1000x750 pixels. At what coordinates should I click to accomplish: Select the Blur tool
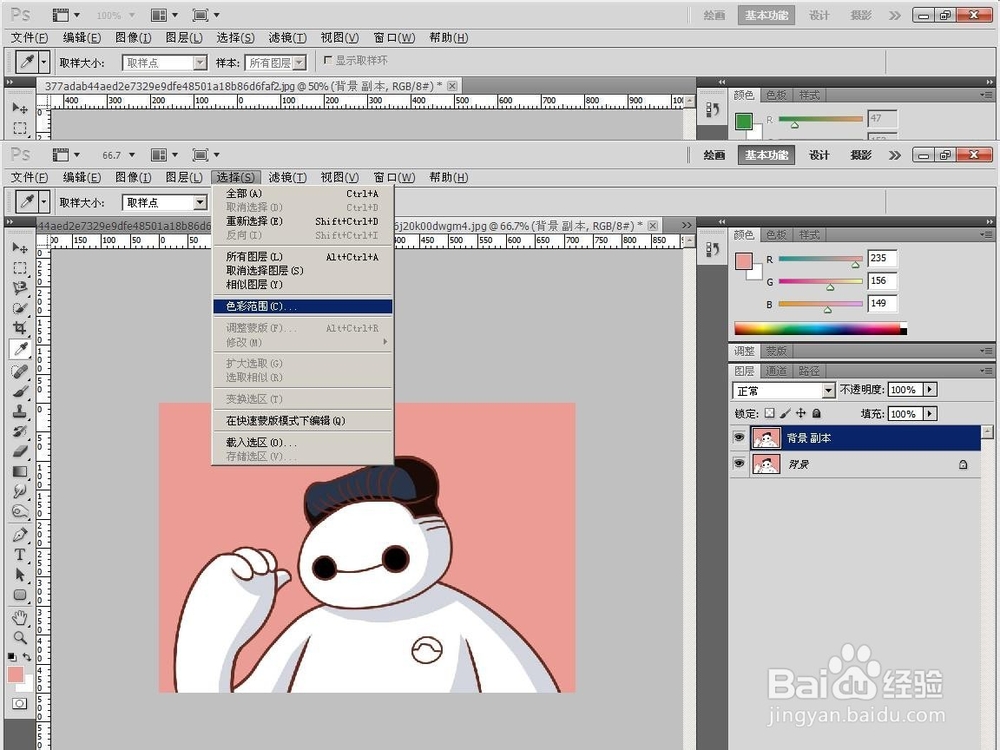point(20,492)
